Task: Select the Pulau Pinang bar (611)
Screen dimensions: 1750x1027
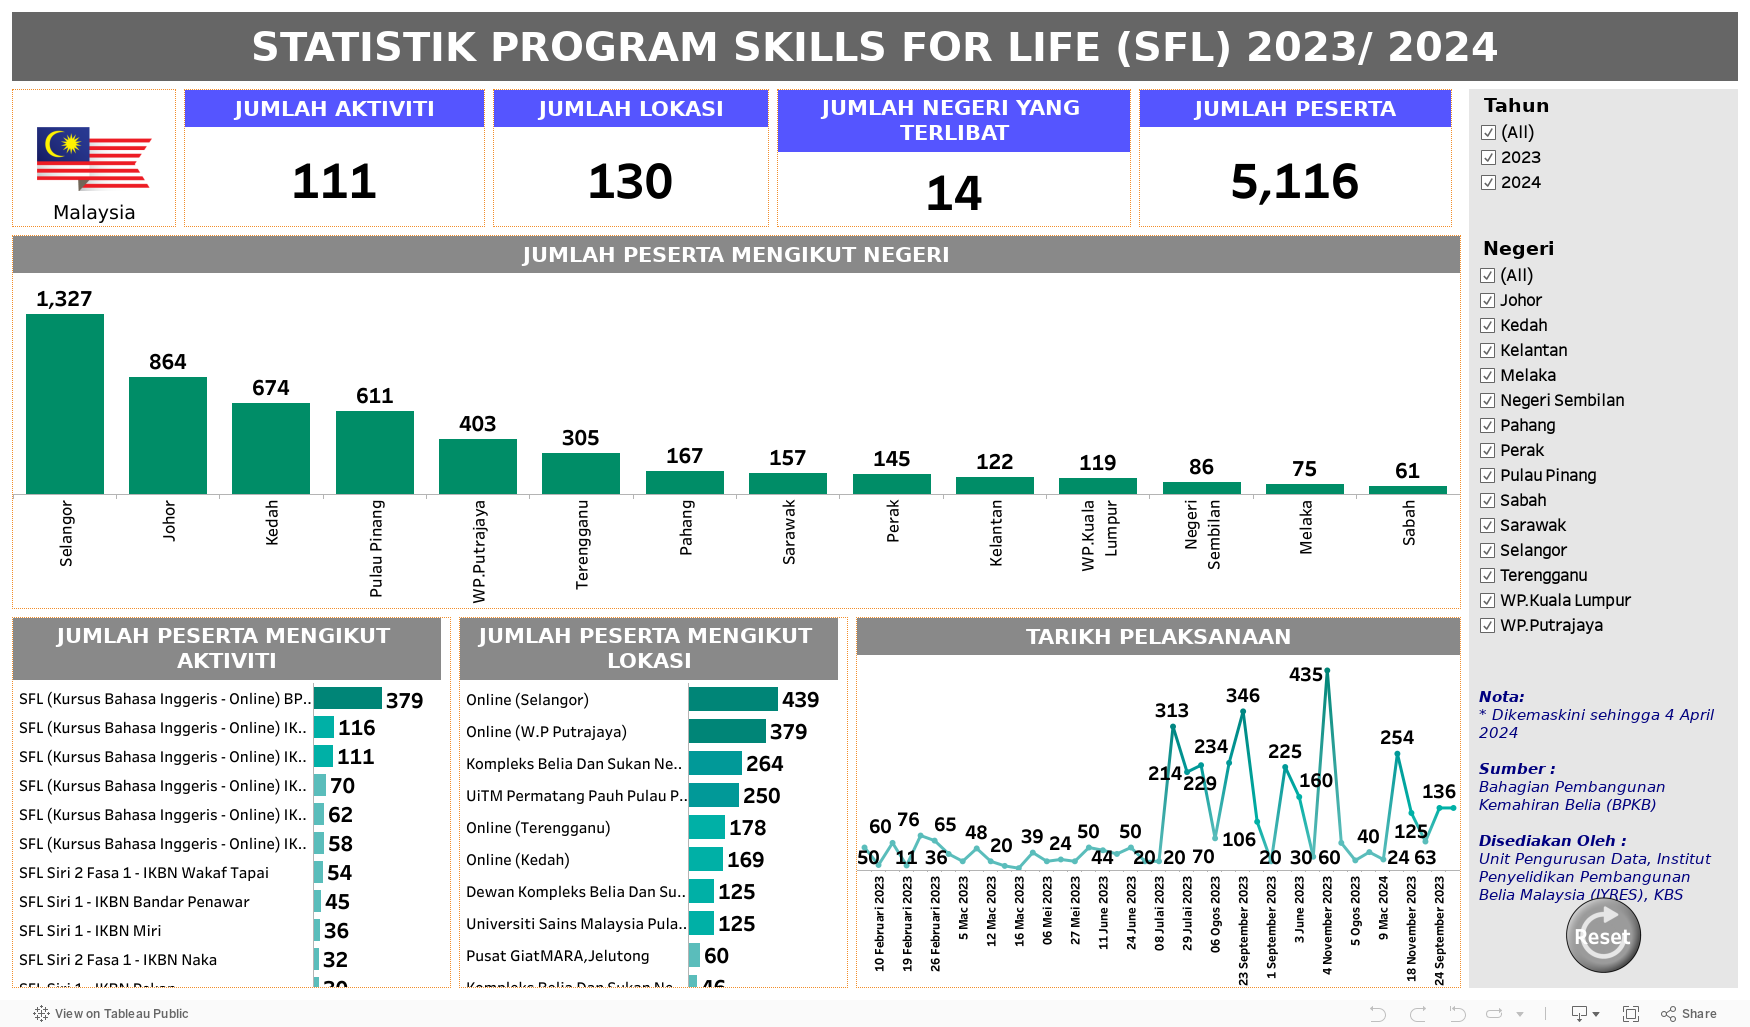Action: pyautogui.click(x=375, y=452)
